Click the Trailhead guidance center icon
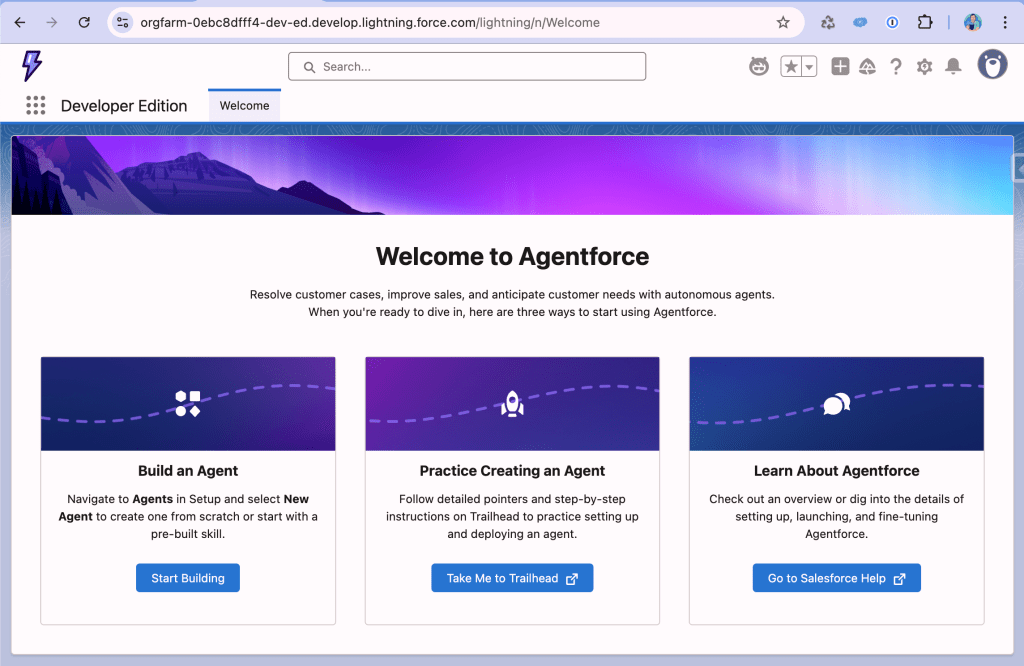Screen dimensions: 1024x666 click(867, 65)
